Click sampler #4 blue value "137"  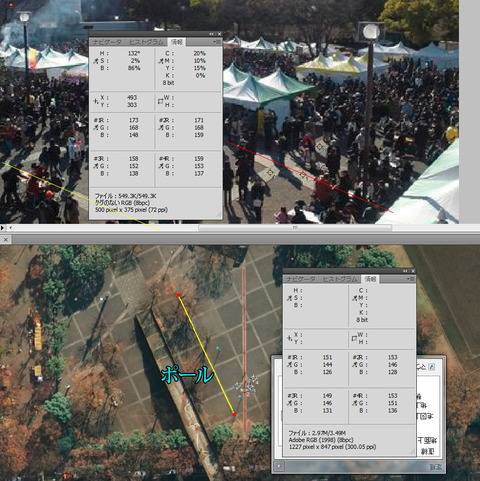click(199, 173)
